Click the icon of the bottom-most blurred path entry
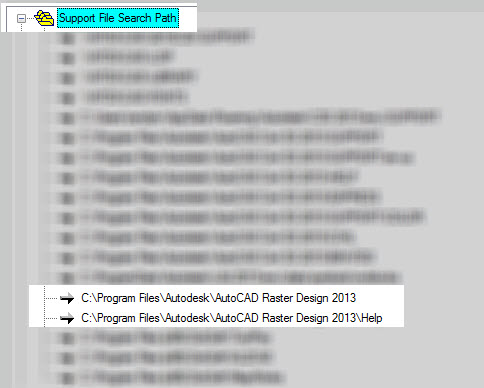This screenshot has height=388, width=484. [68, 378]
